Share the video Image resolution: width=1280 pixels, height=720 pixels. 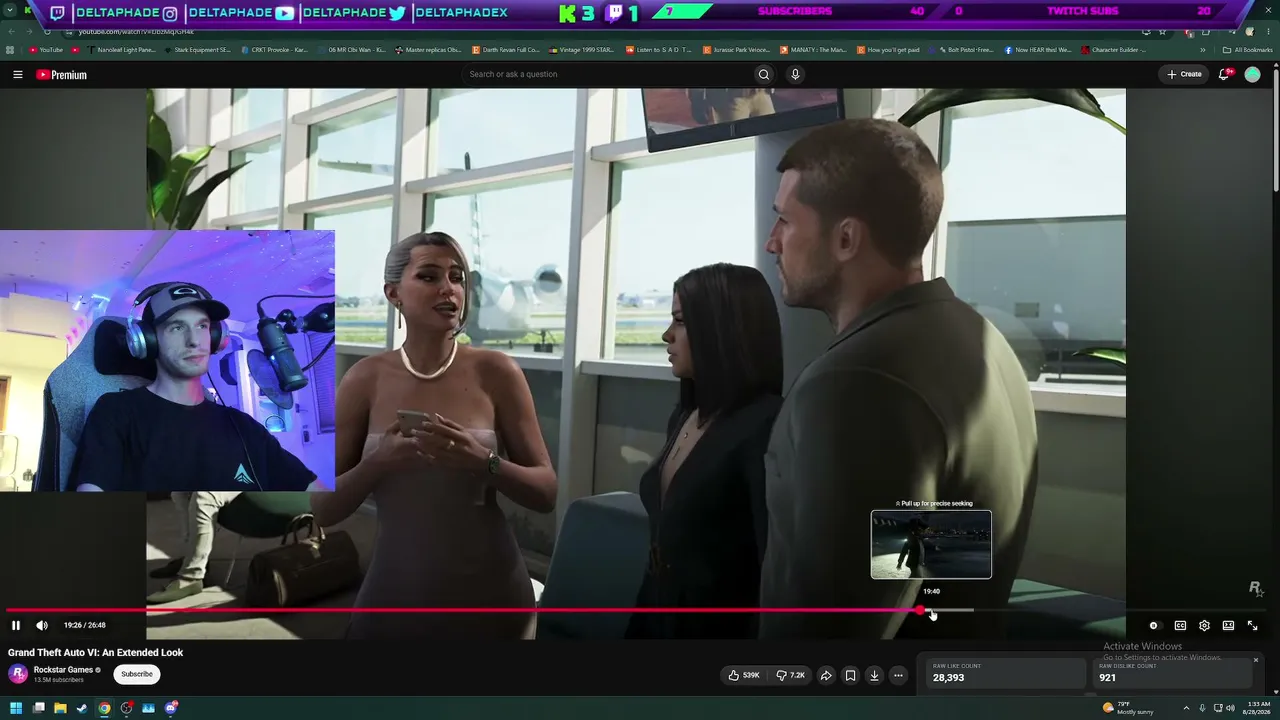click(826, 675)
